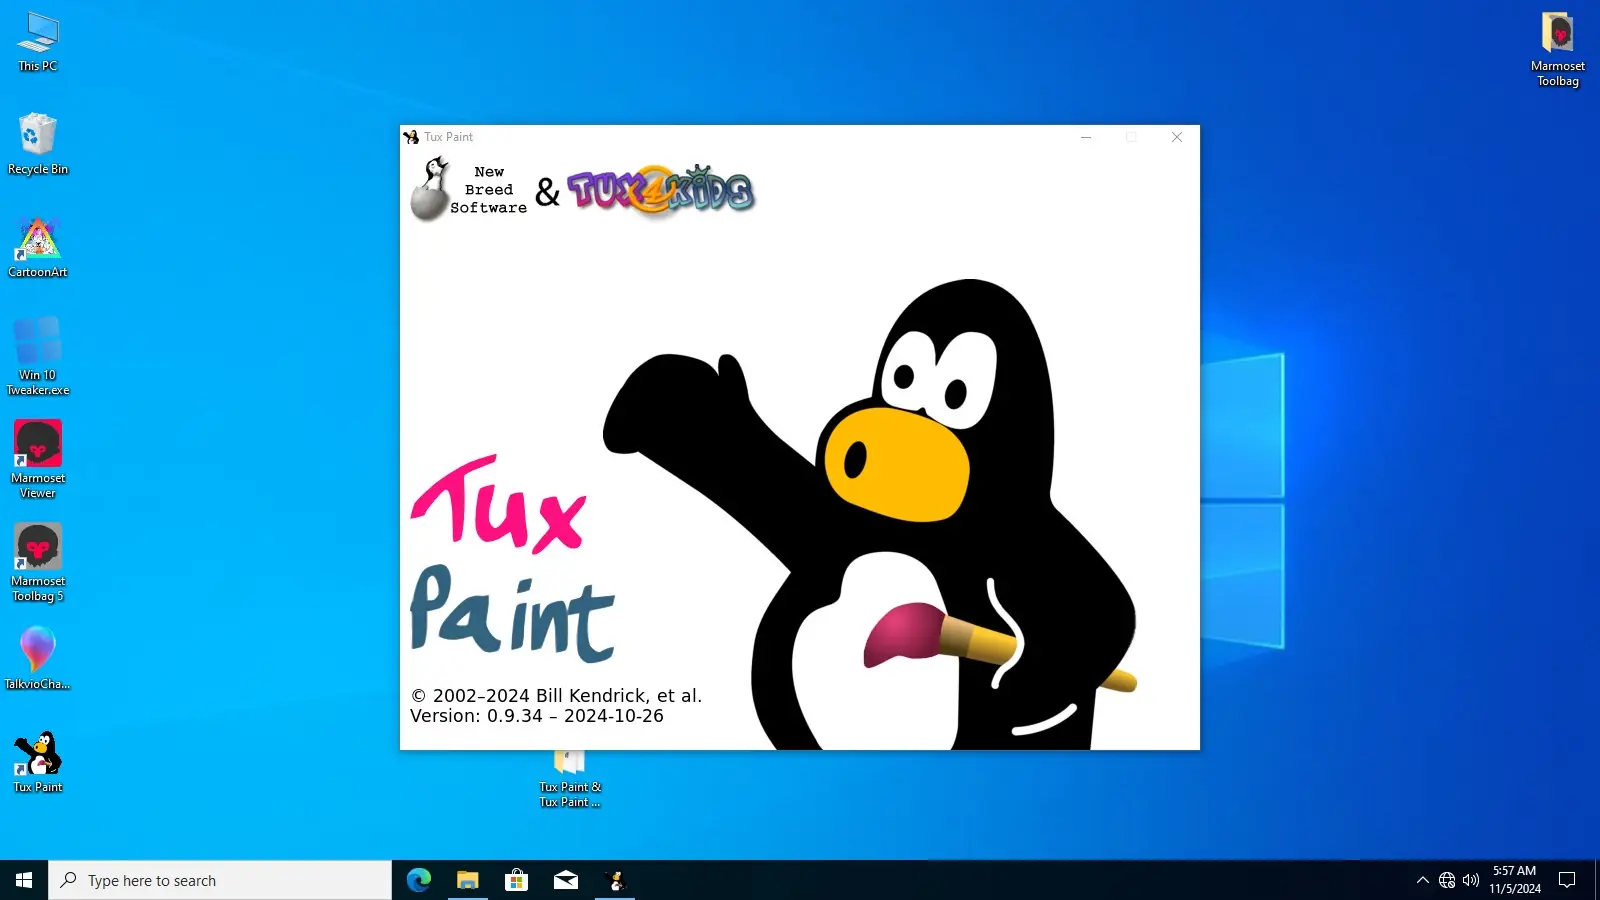Click the copyright line "© 2002–2024 Bill Kendrick, et al."
The width and height of the screenshot is (1600, 900).
coord(556,696)
